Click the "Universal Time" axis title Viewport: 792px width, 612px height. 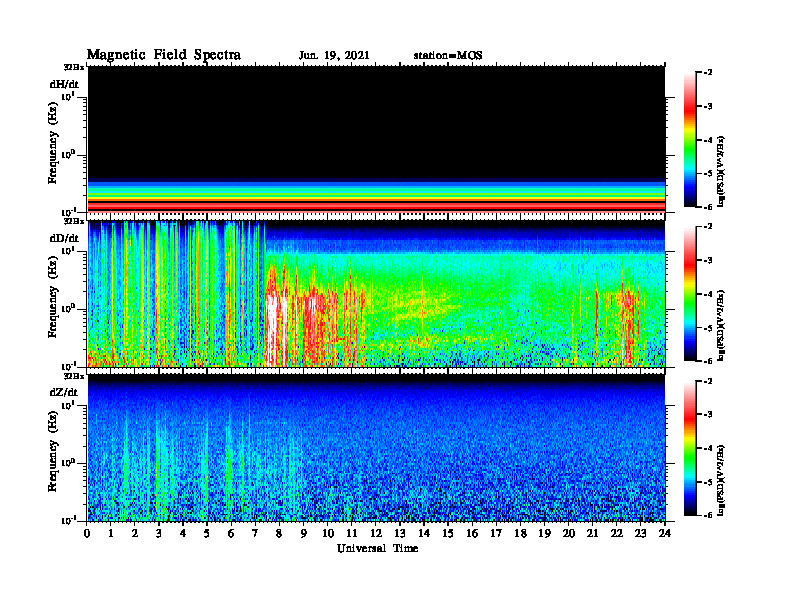[377, 548]
